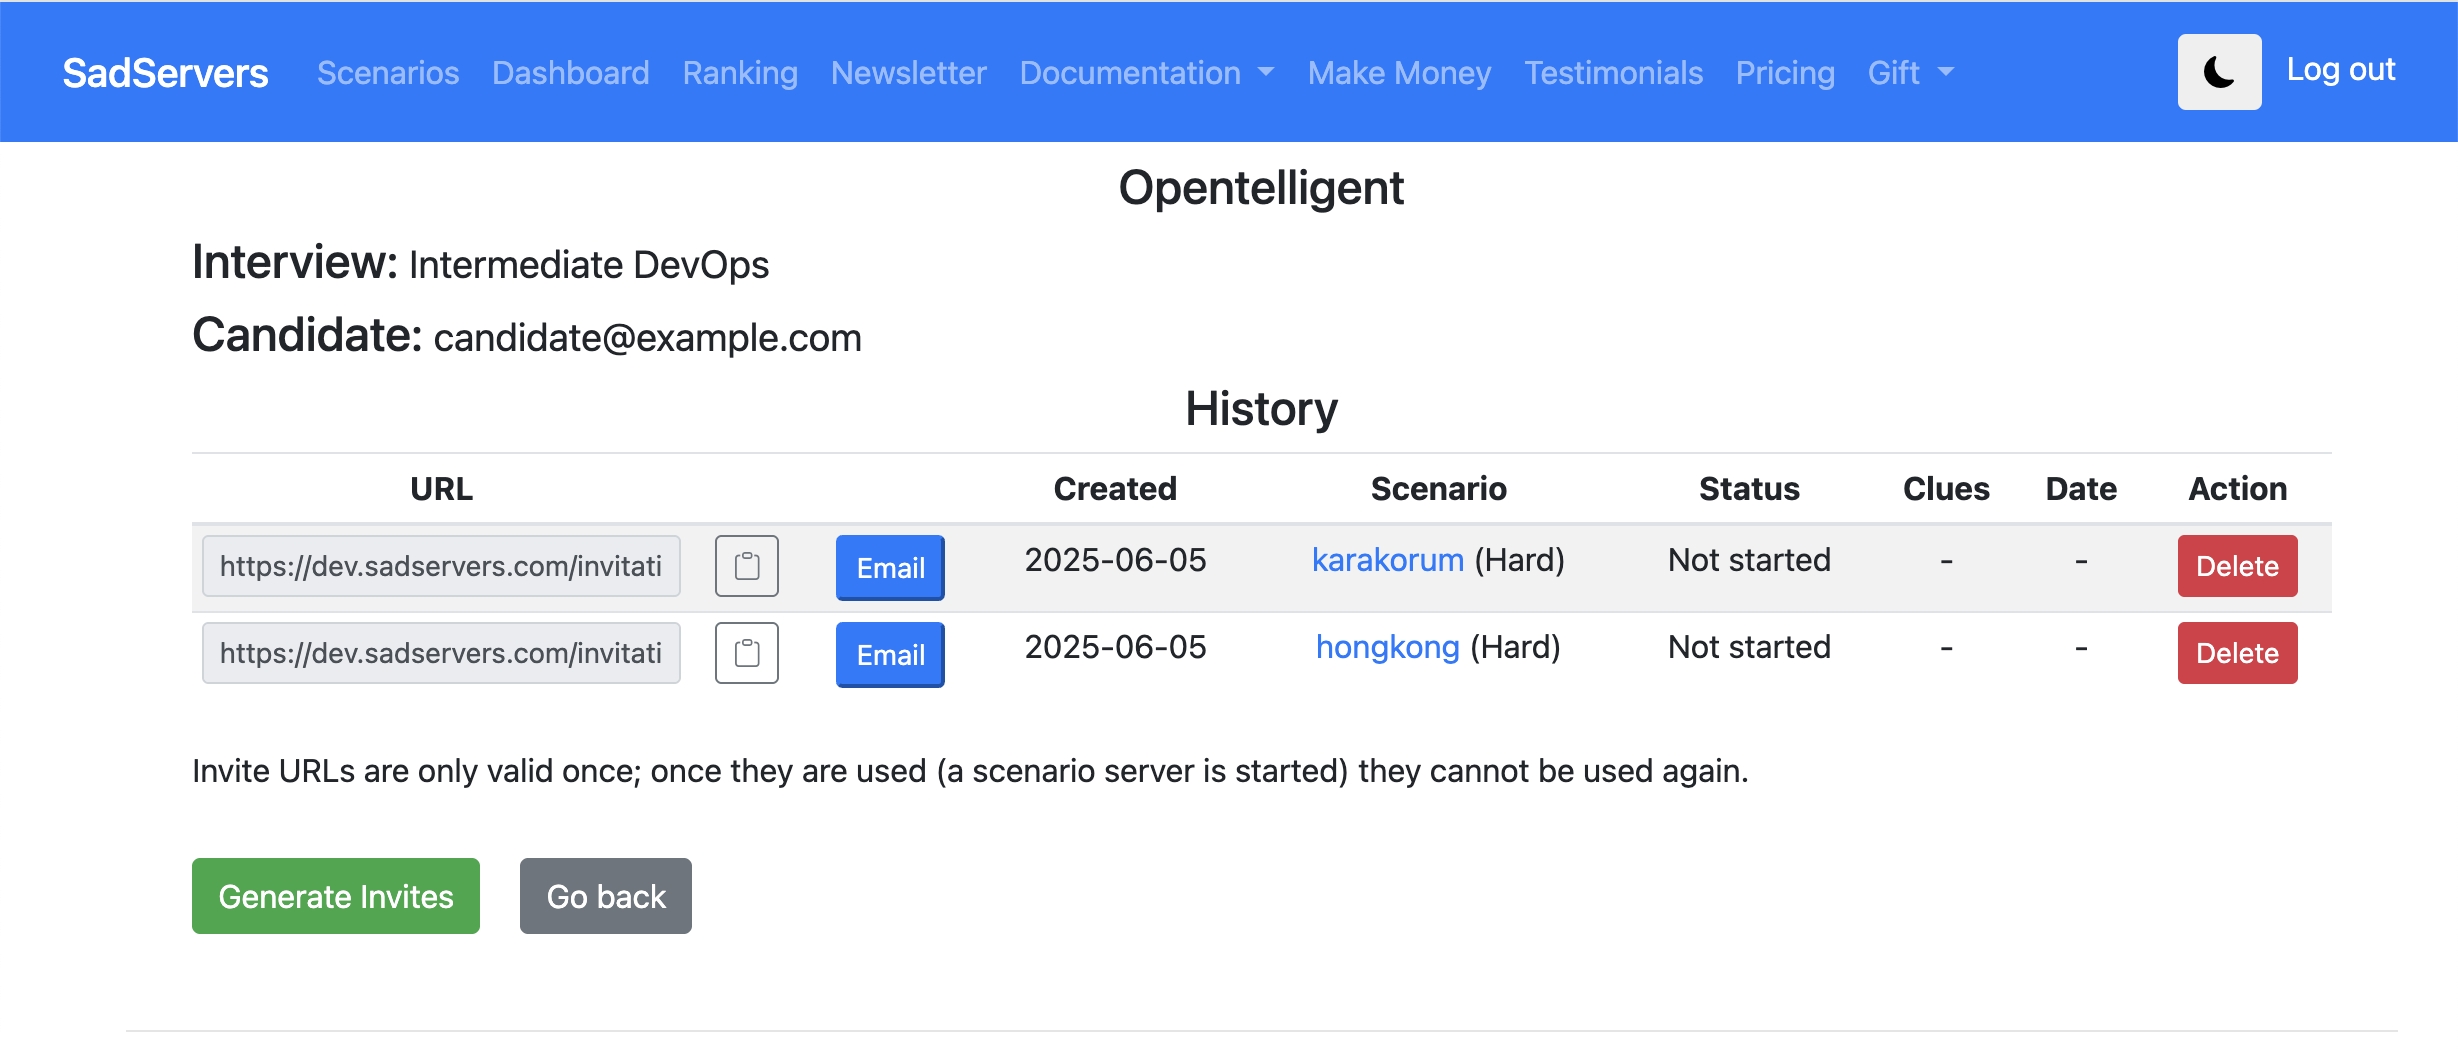2458x1050 pixels.
Task: Open the Ranking page
Action: (x=740, y=73)
